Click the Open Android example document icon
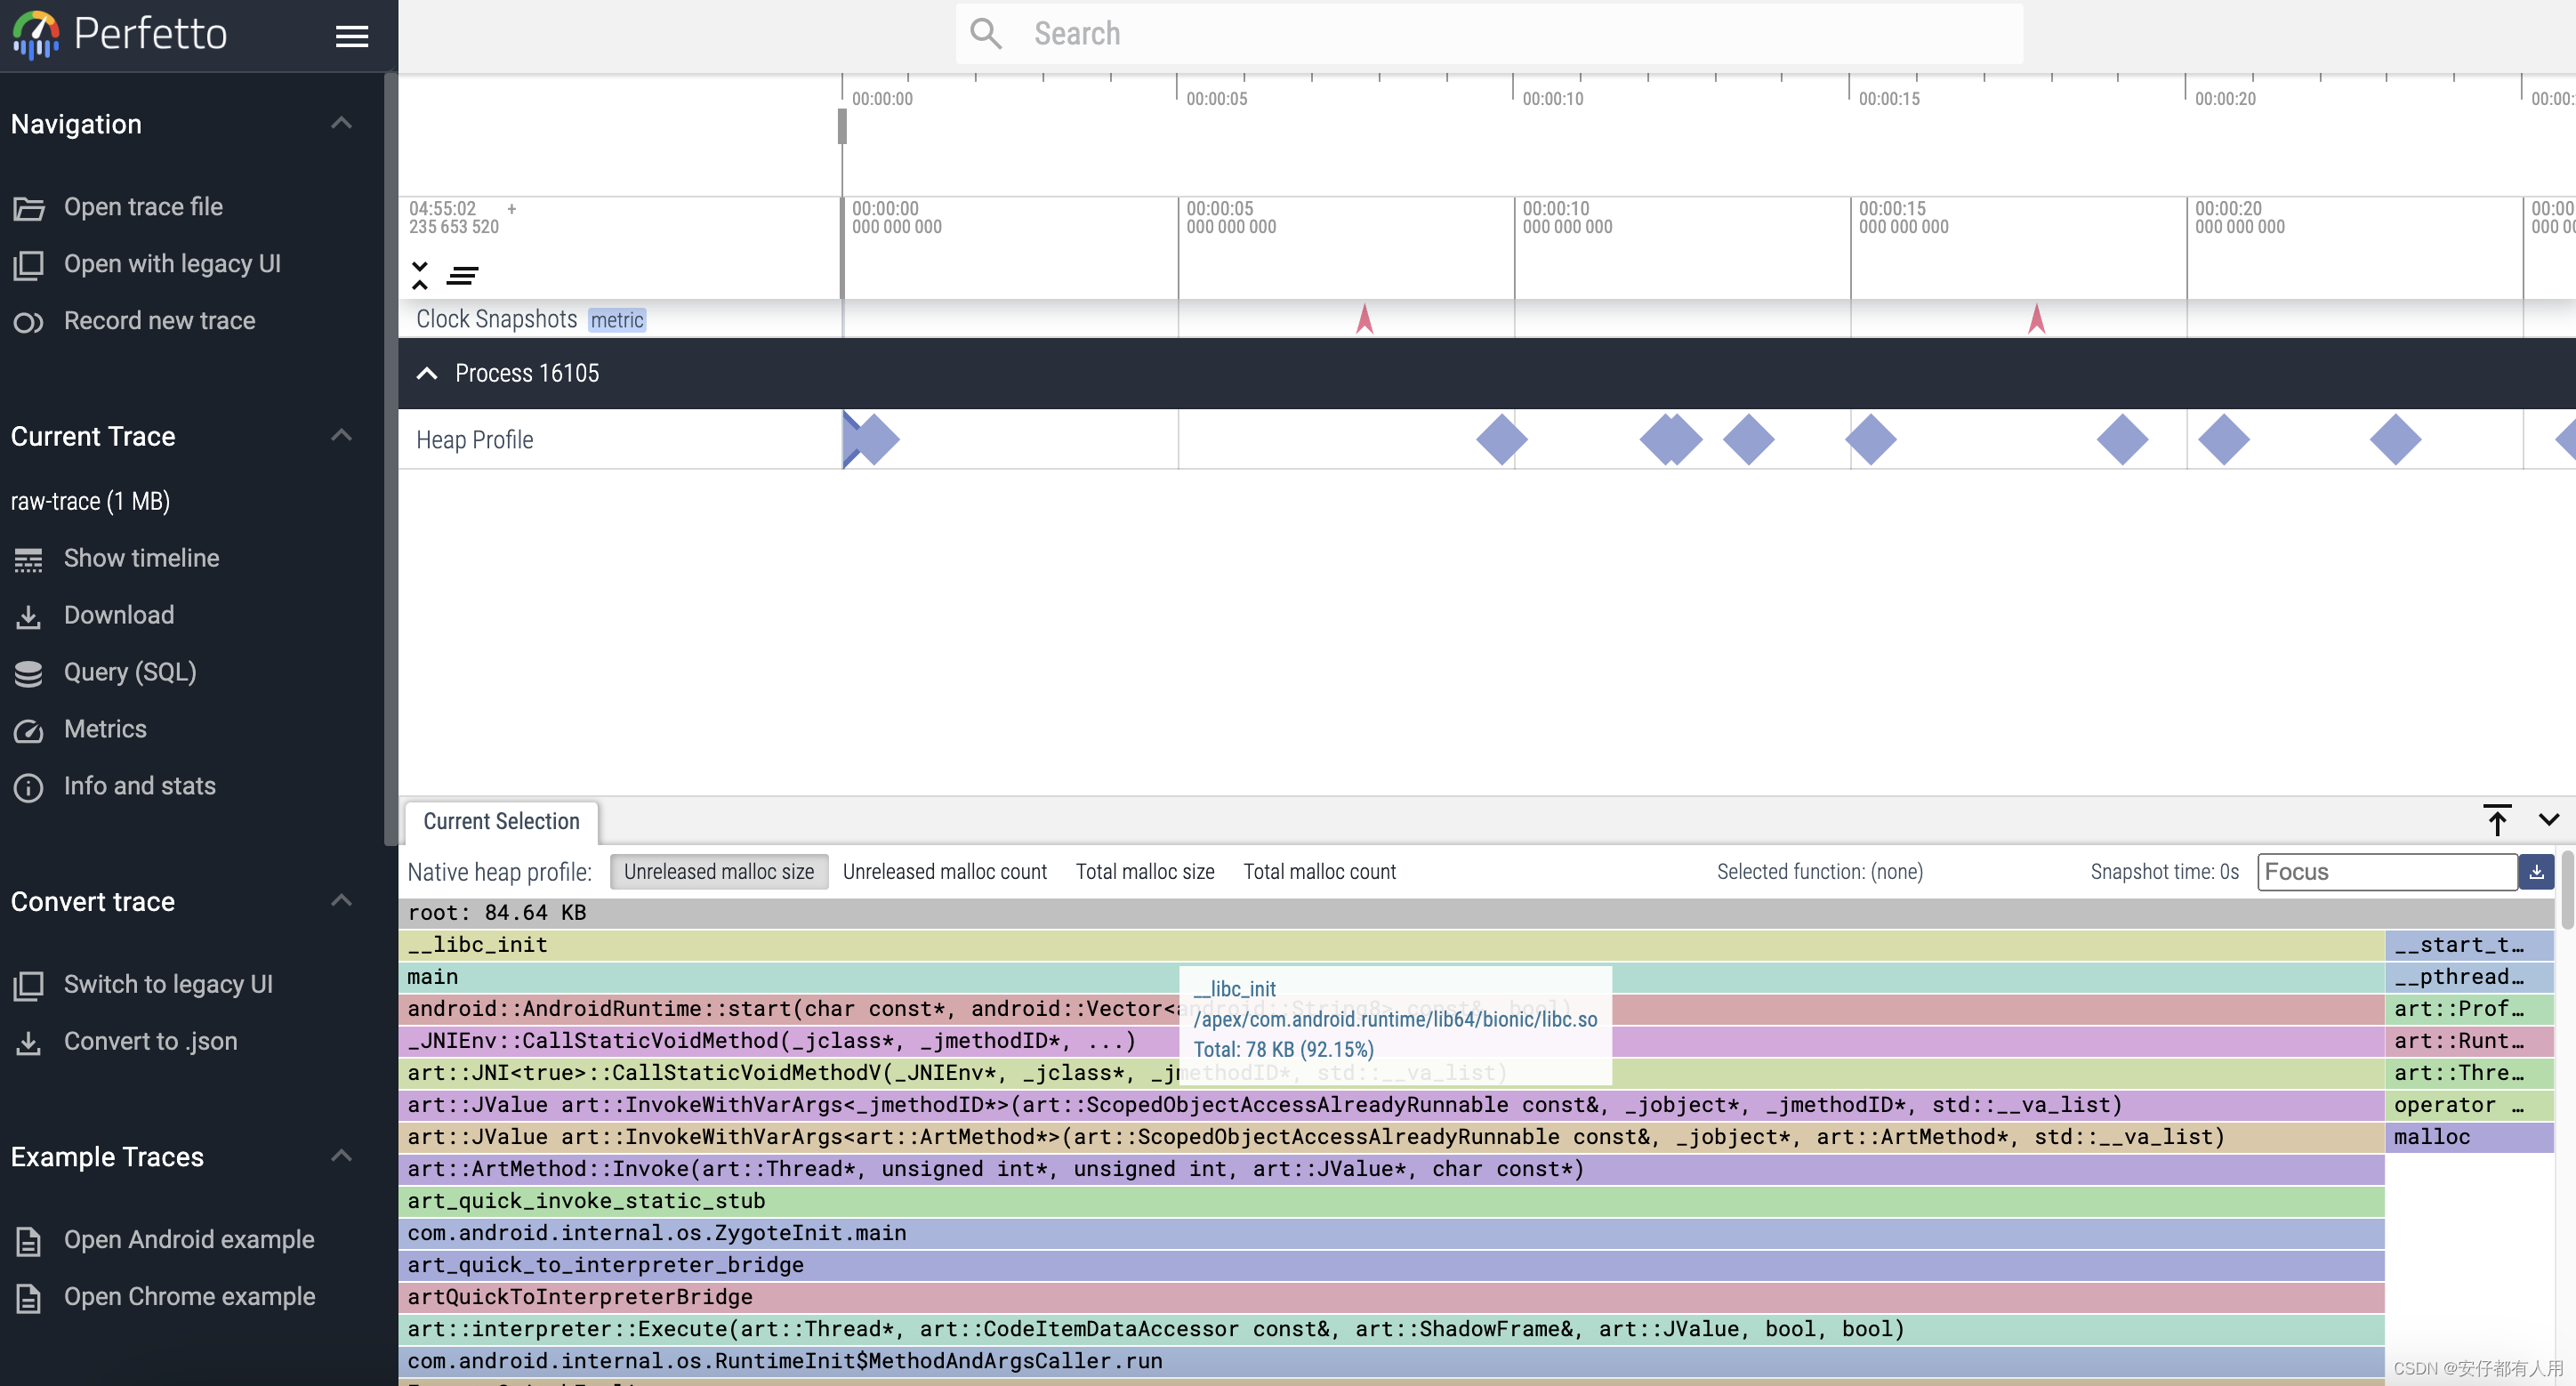This screenshot has height=1386, width=2576. click(28, 1240)
